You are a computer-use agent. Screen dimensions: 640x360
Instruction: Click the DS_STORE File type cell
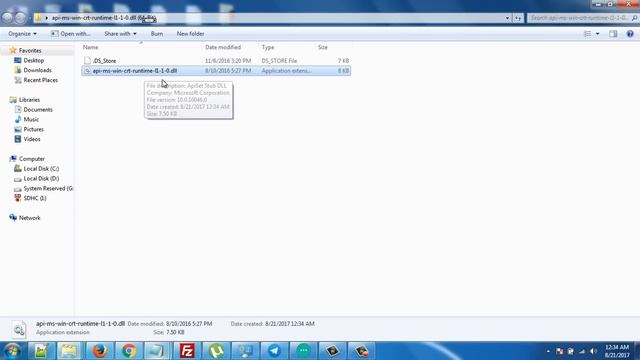click(280, 61)
